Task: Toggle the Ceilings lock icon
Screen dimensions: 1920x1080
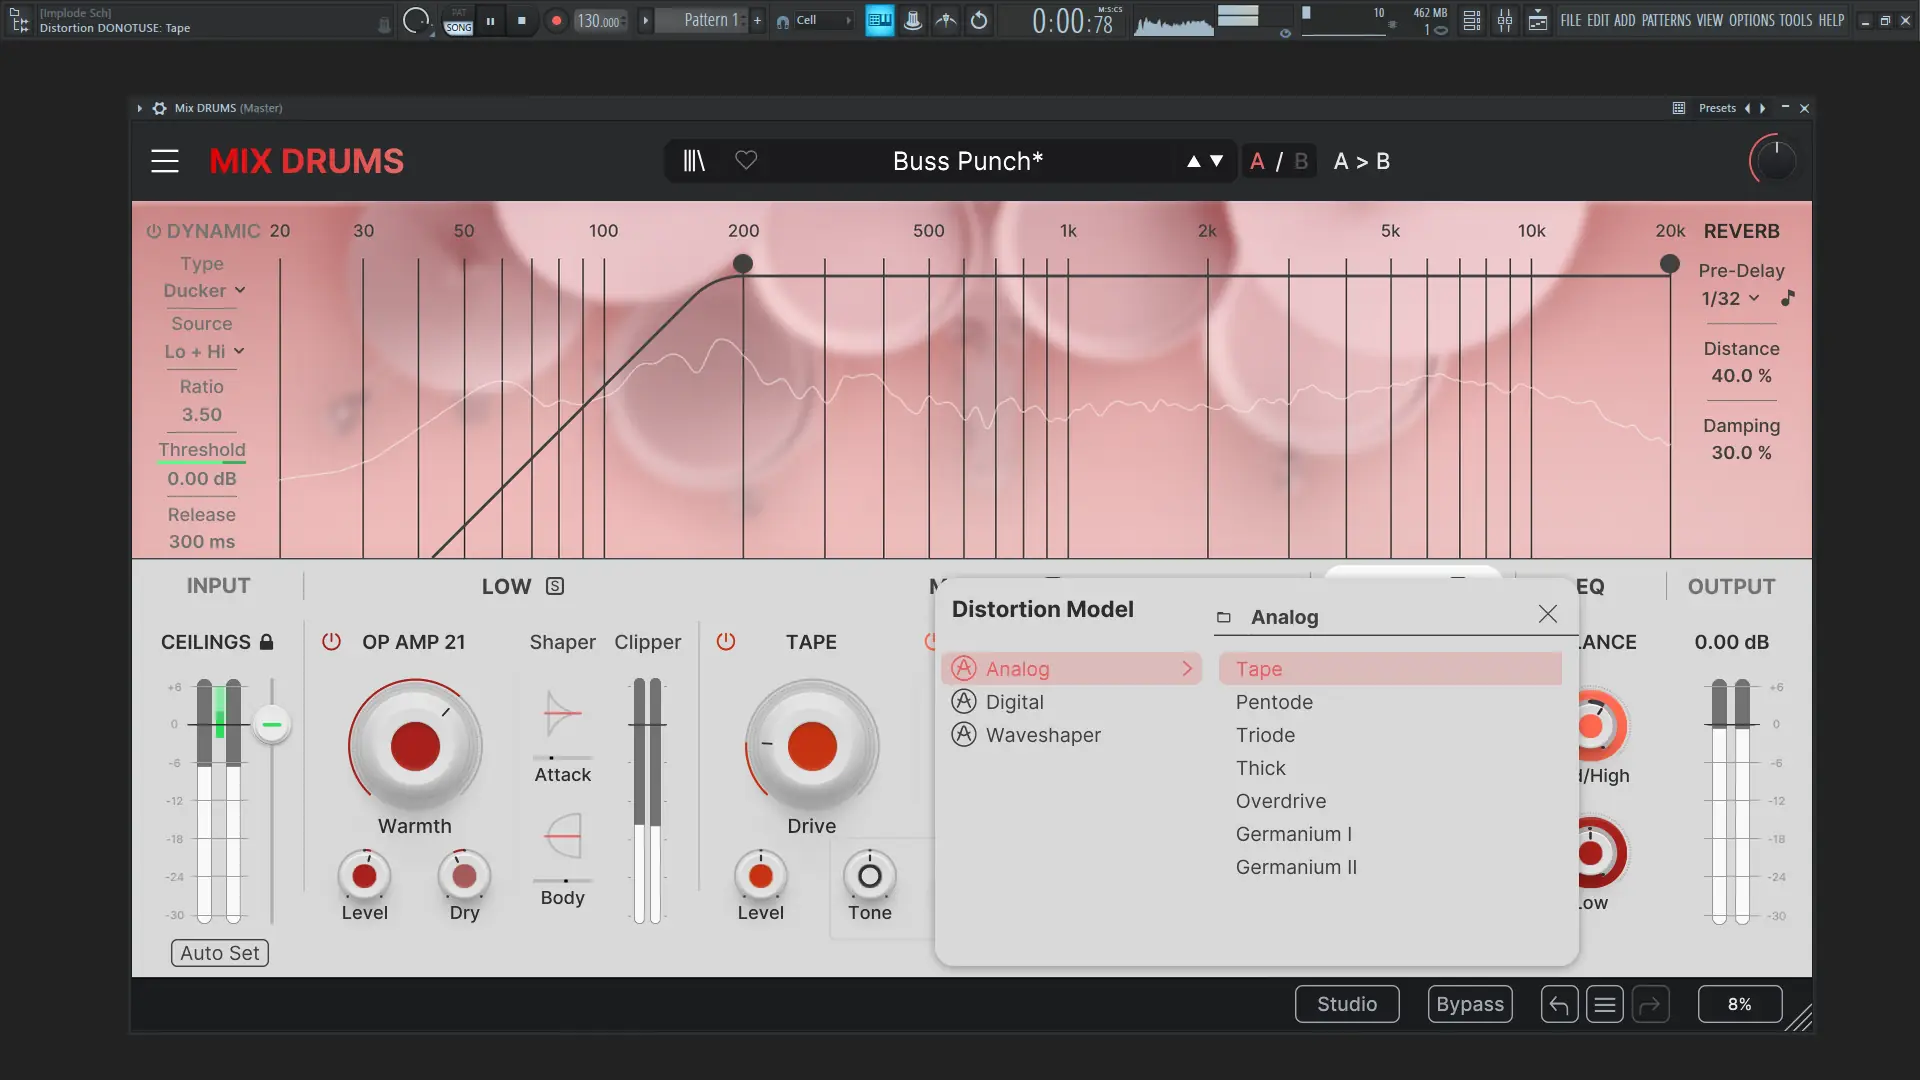Action: coord(266,642)
